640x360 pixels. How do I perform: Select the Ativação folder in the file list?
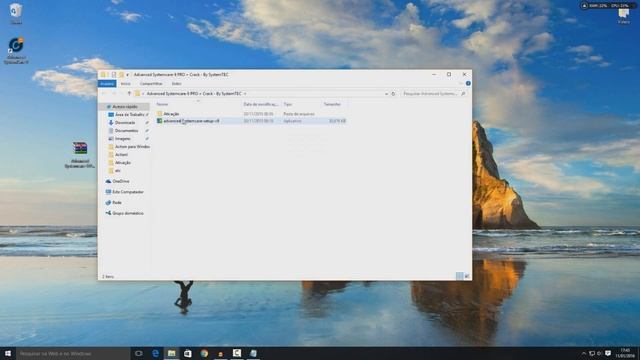click(171, 114)
